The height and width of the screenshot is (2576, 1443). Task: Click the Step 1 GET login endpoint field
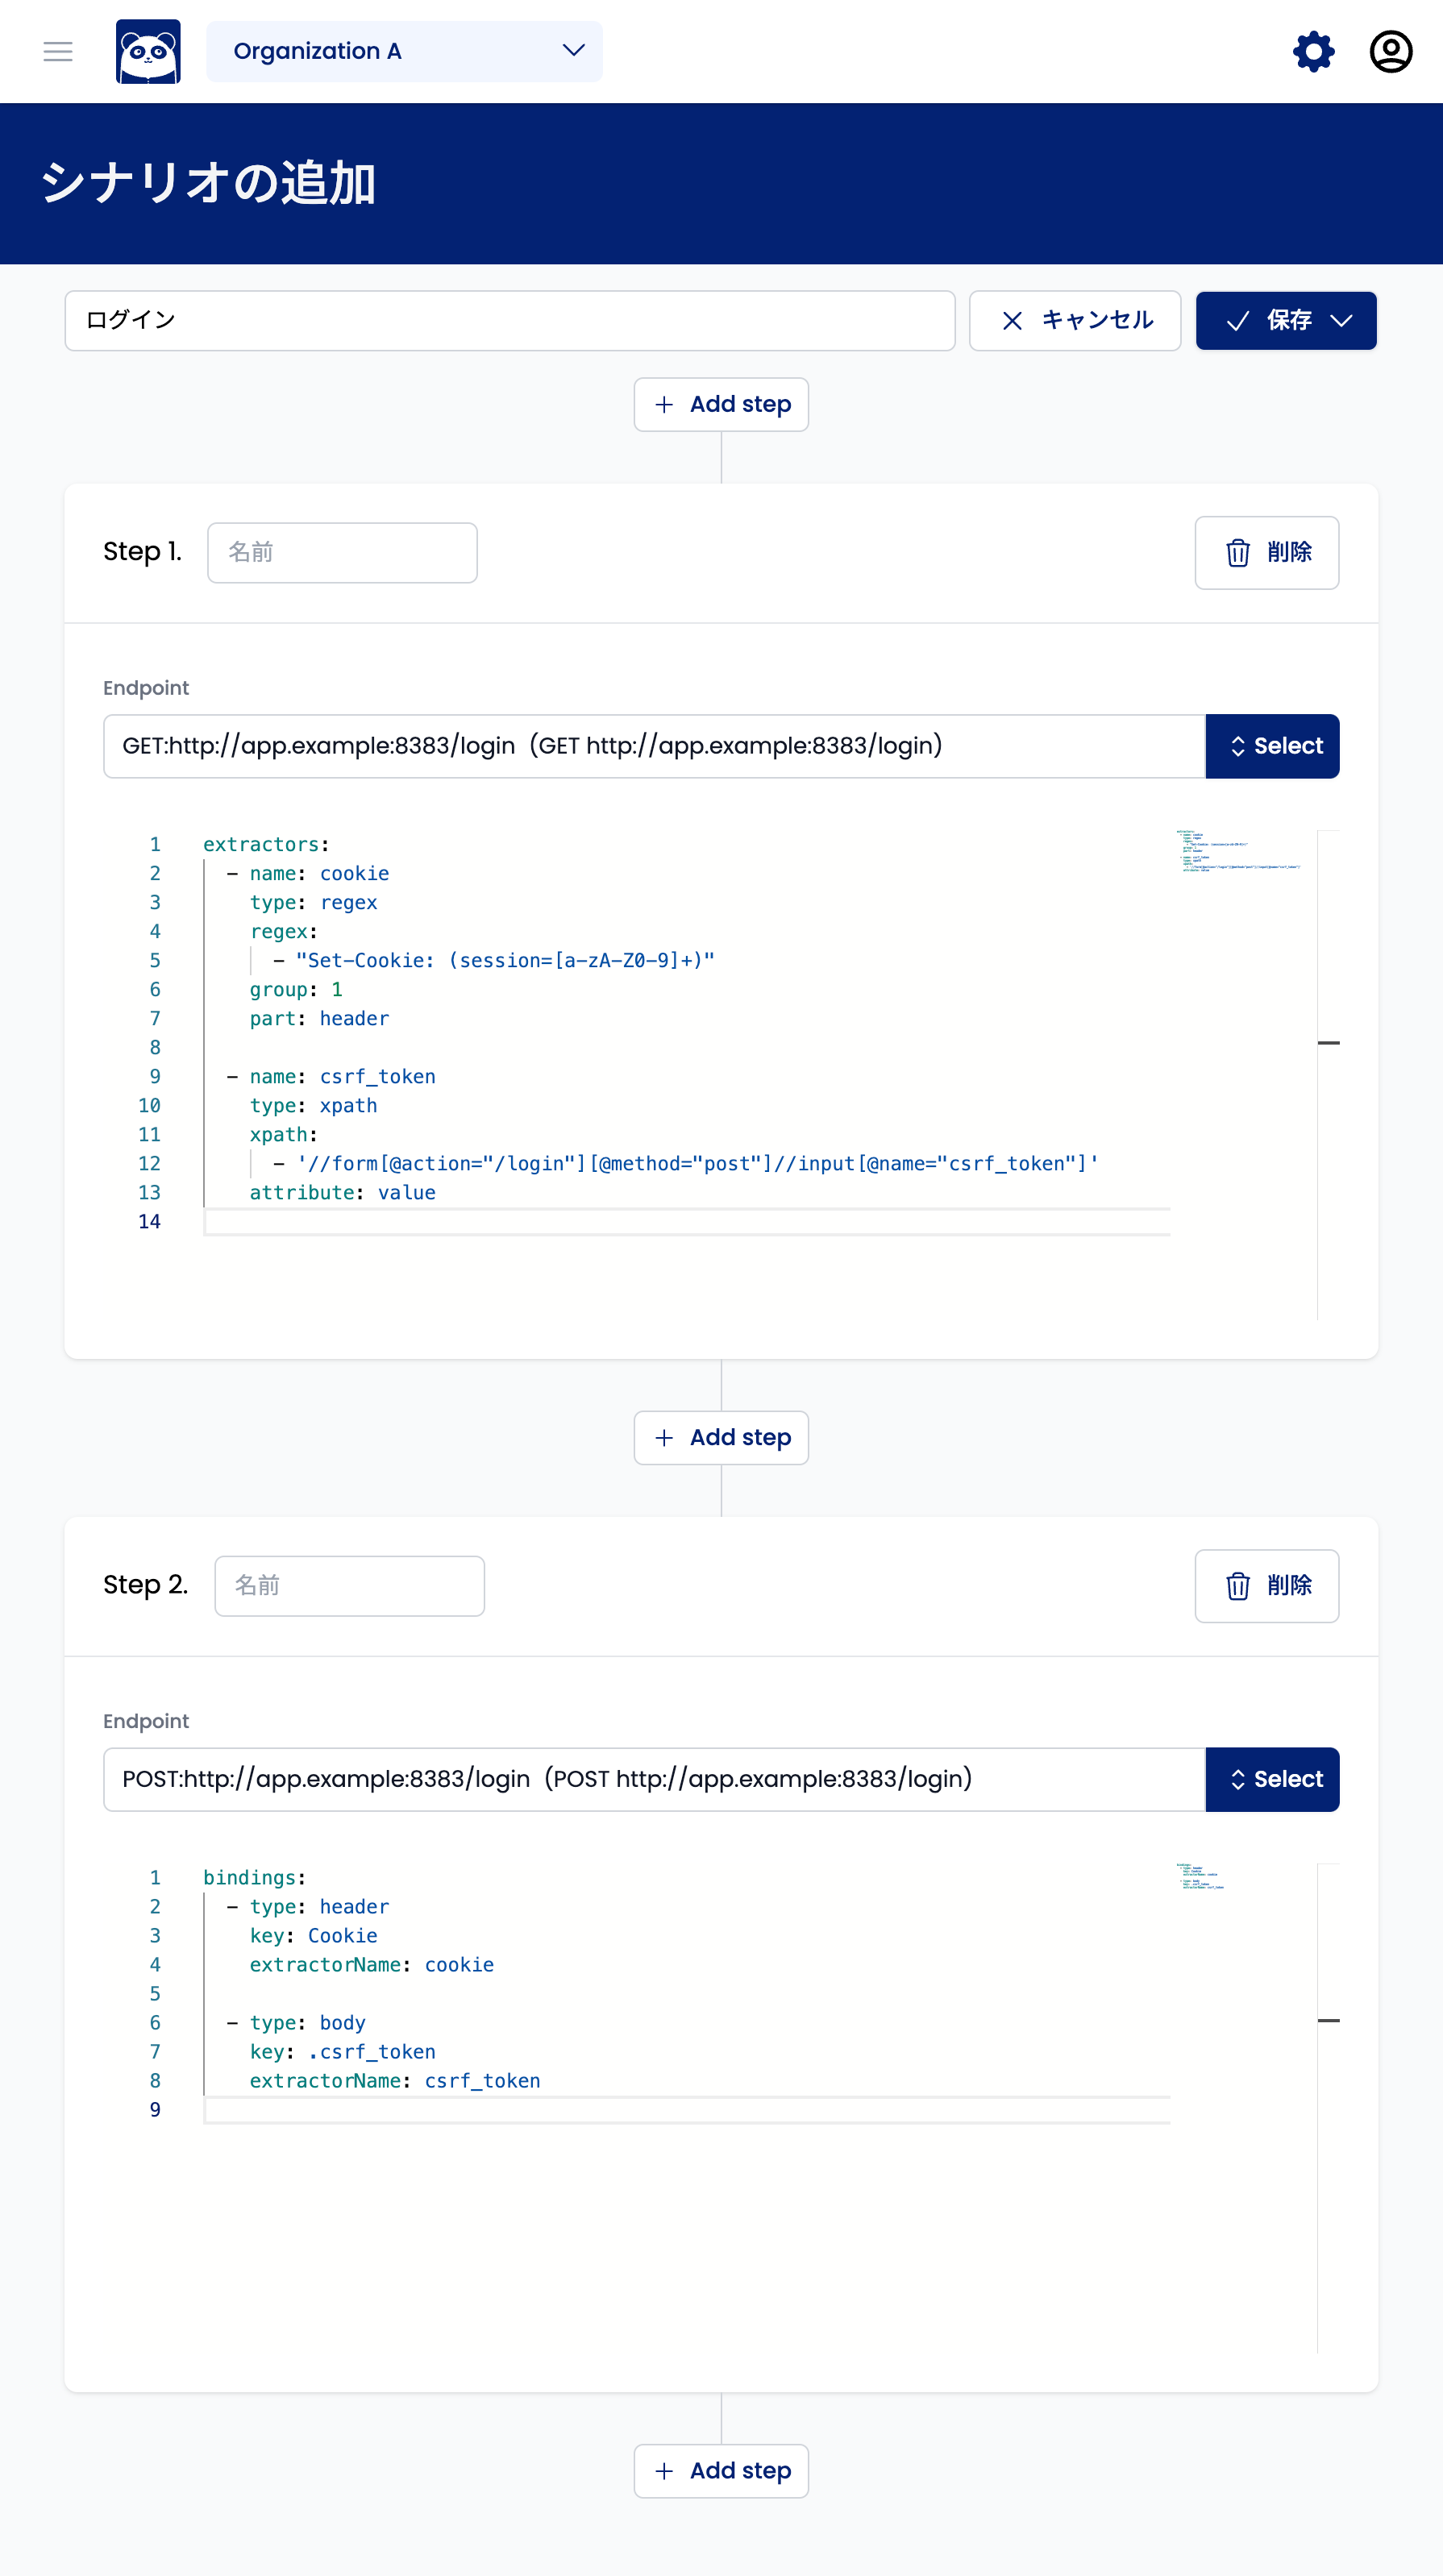point(654,746)
